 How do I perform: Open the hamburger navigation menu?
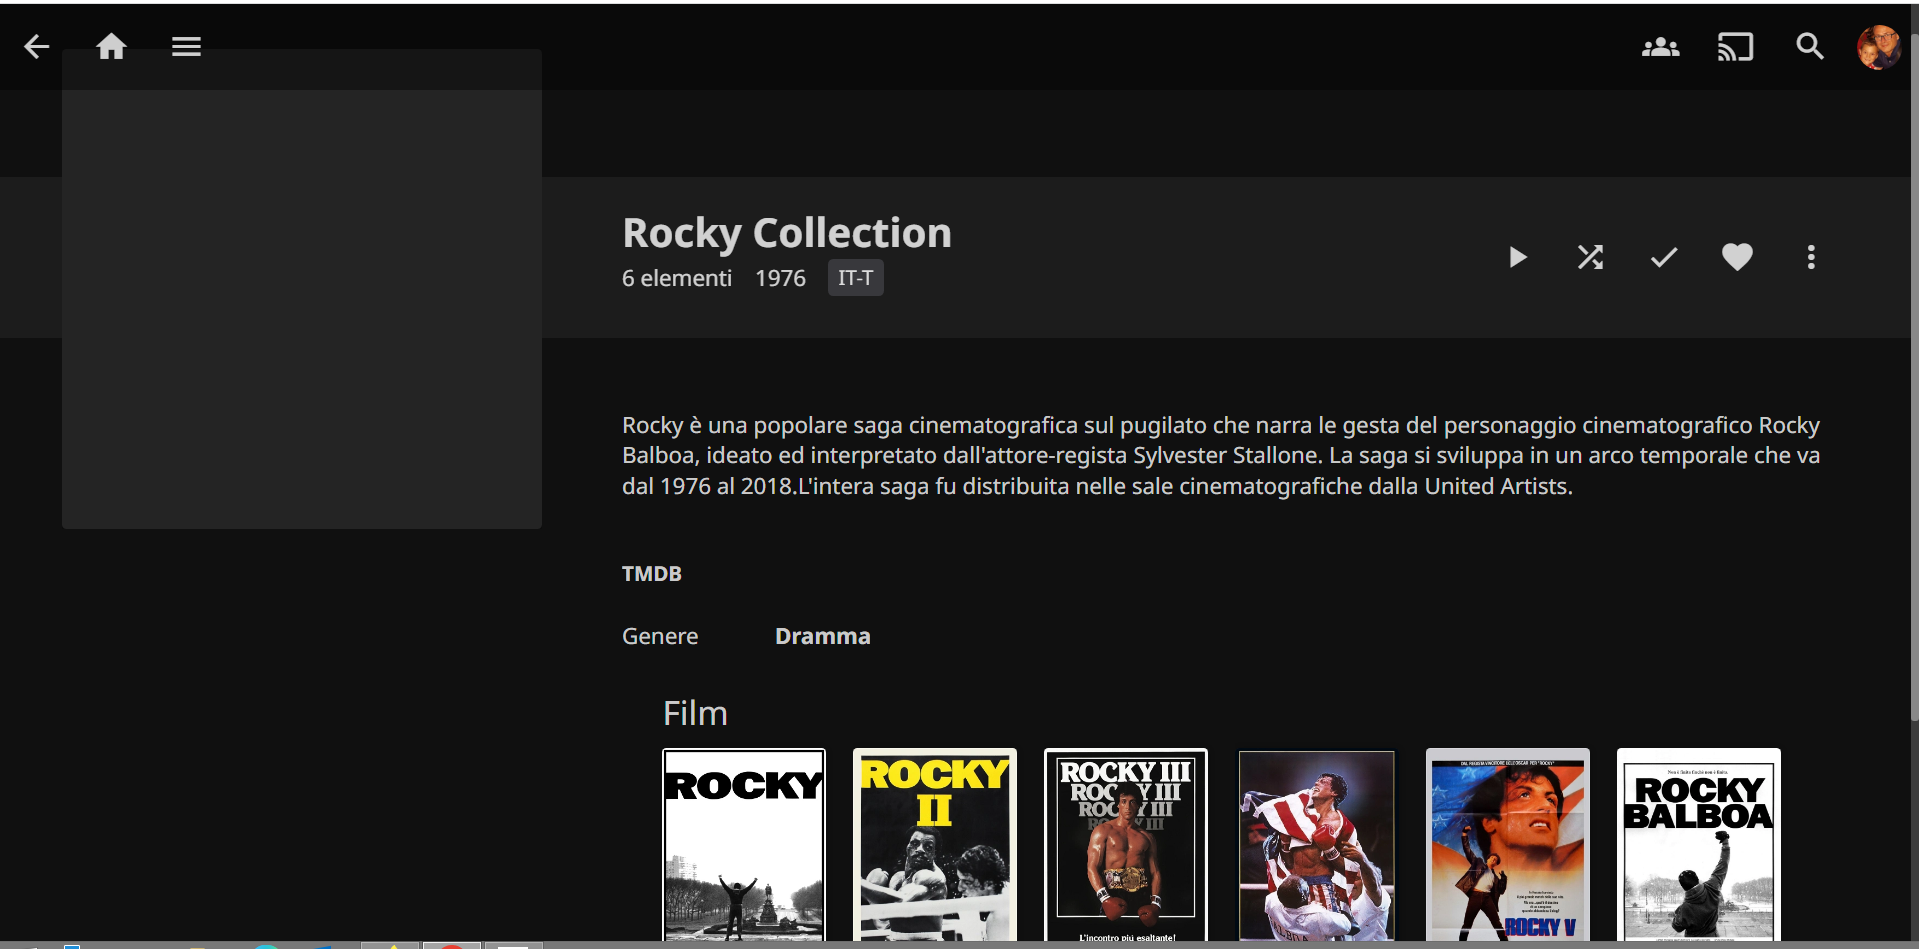(186, 47)
